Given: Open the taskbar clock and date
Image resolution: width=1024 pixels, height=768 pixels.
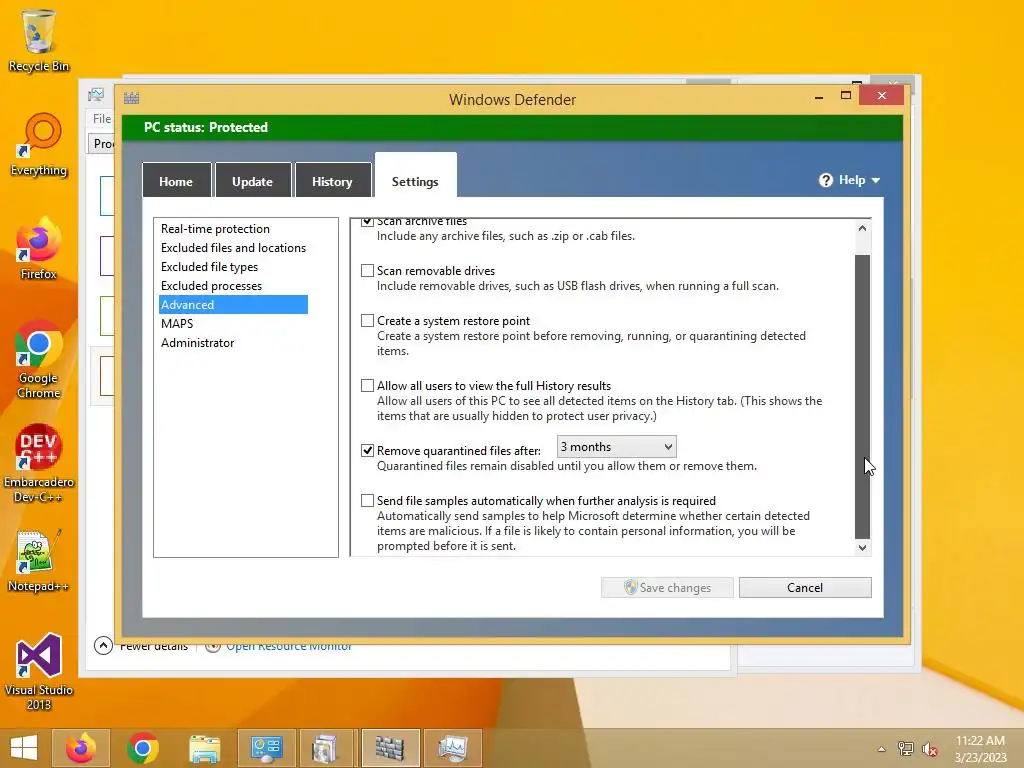Looking at the screenshot, I should pyautogui.click(x=980, y=749).
